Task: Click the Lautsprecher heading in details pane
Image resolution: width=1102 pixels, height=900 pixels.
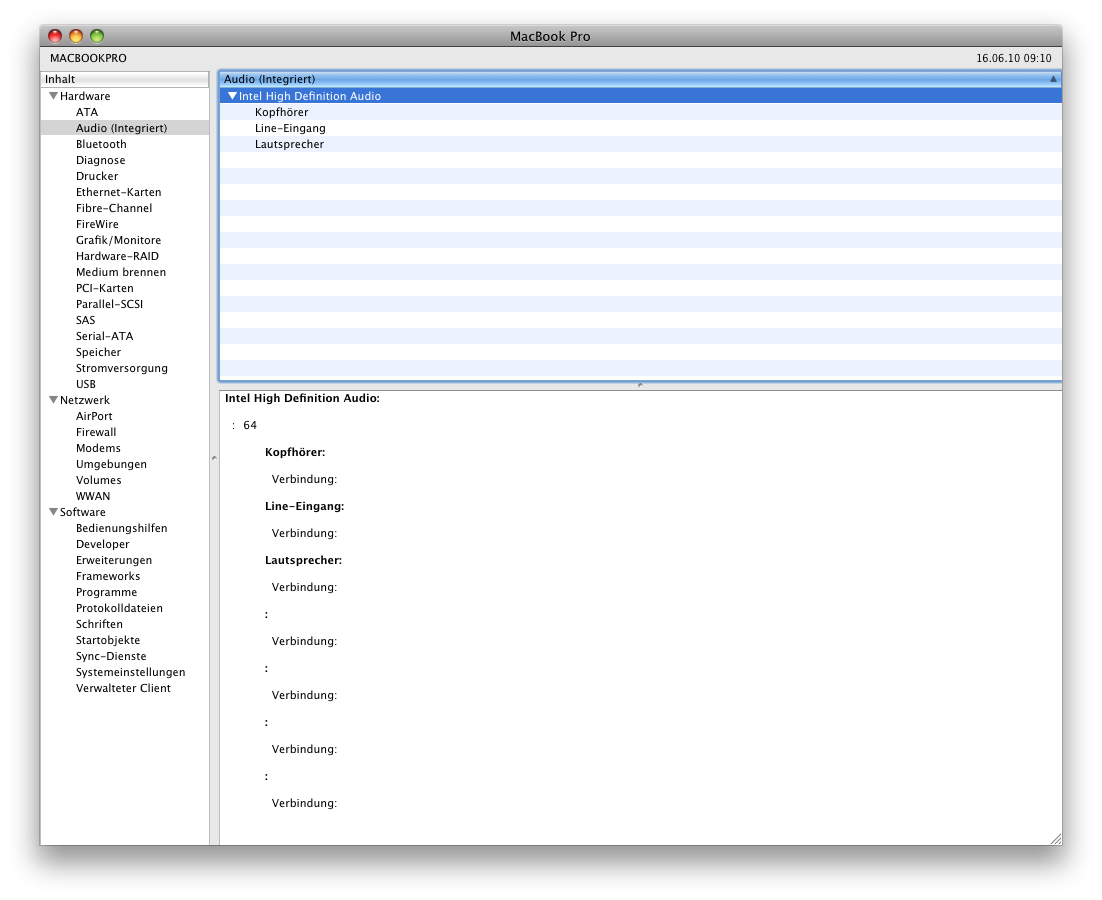Action: pyautogui.click(x=304, y=560)
